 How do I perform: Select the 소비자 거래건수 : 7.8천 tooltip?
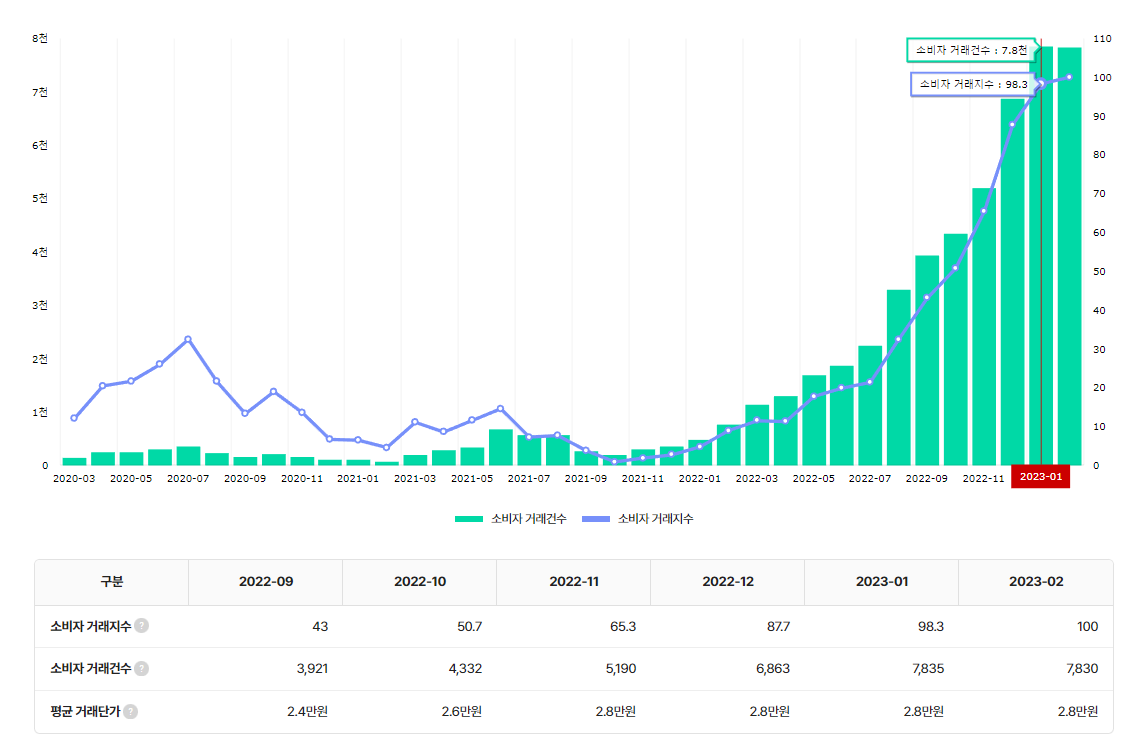[x=971, y=50]
